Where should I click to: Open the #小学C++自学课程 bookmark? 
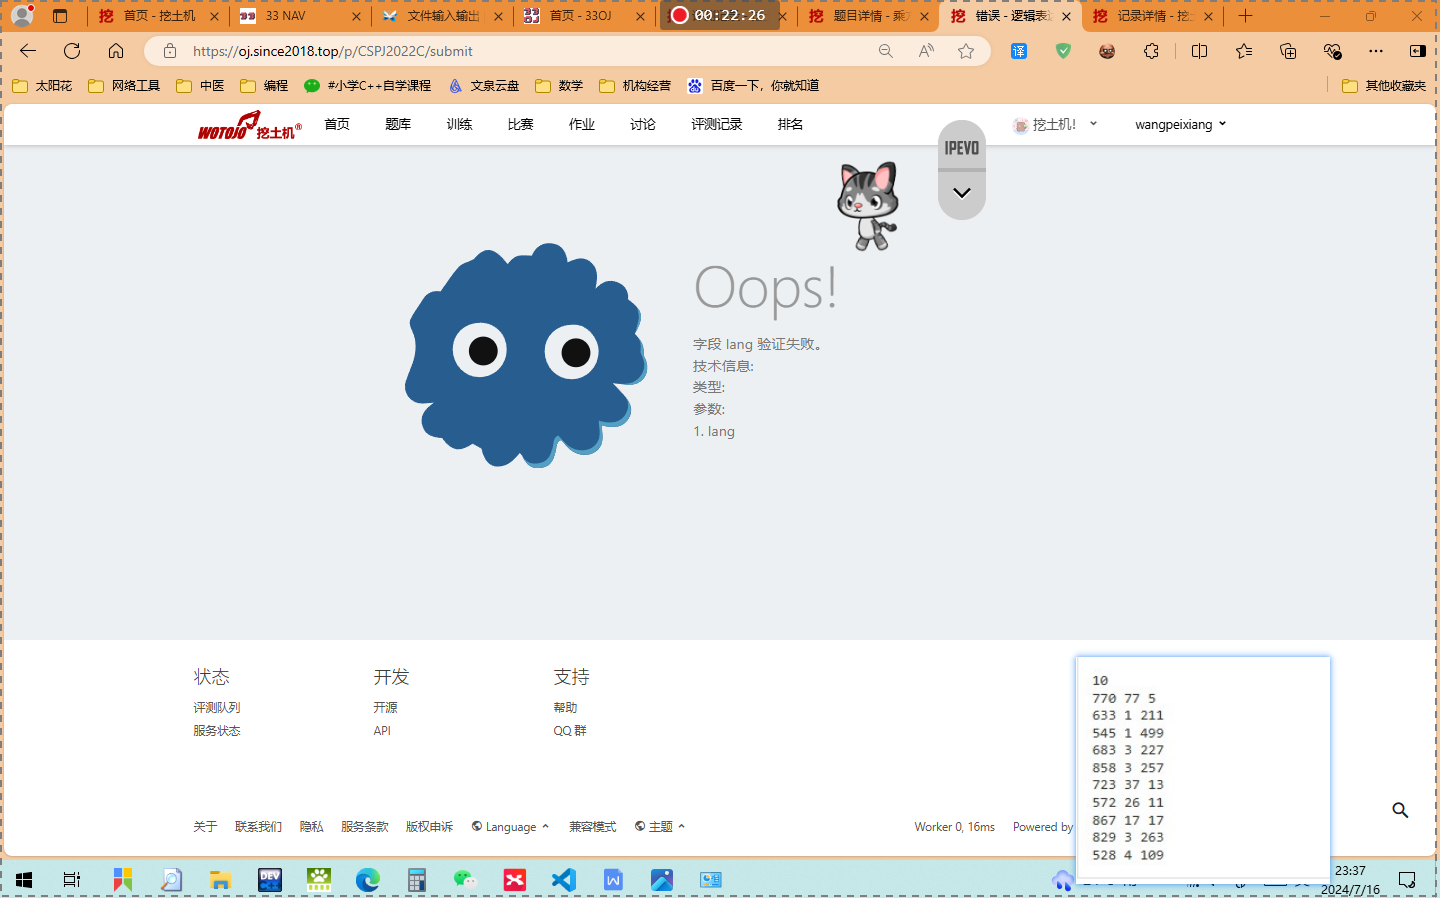click(x=368, y=86)
